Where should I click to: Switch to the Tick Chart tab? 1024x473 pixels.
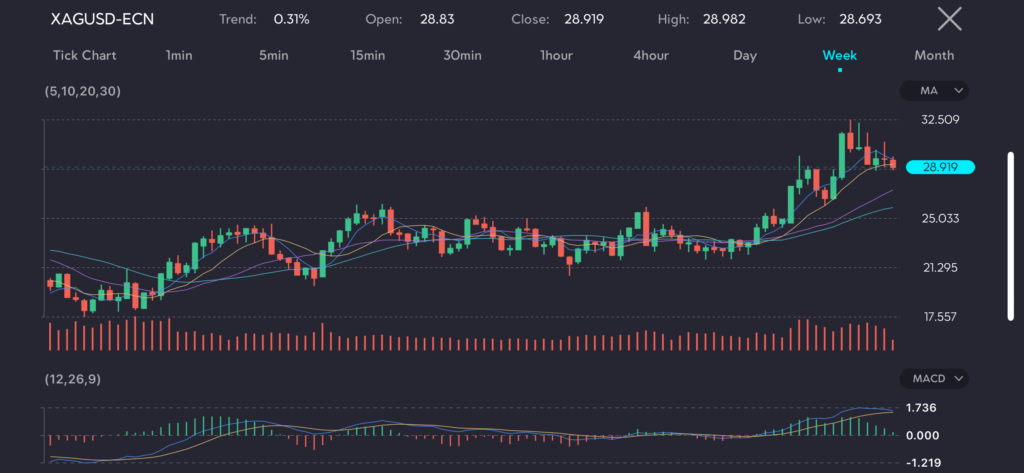point(84,55)
